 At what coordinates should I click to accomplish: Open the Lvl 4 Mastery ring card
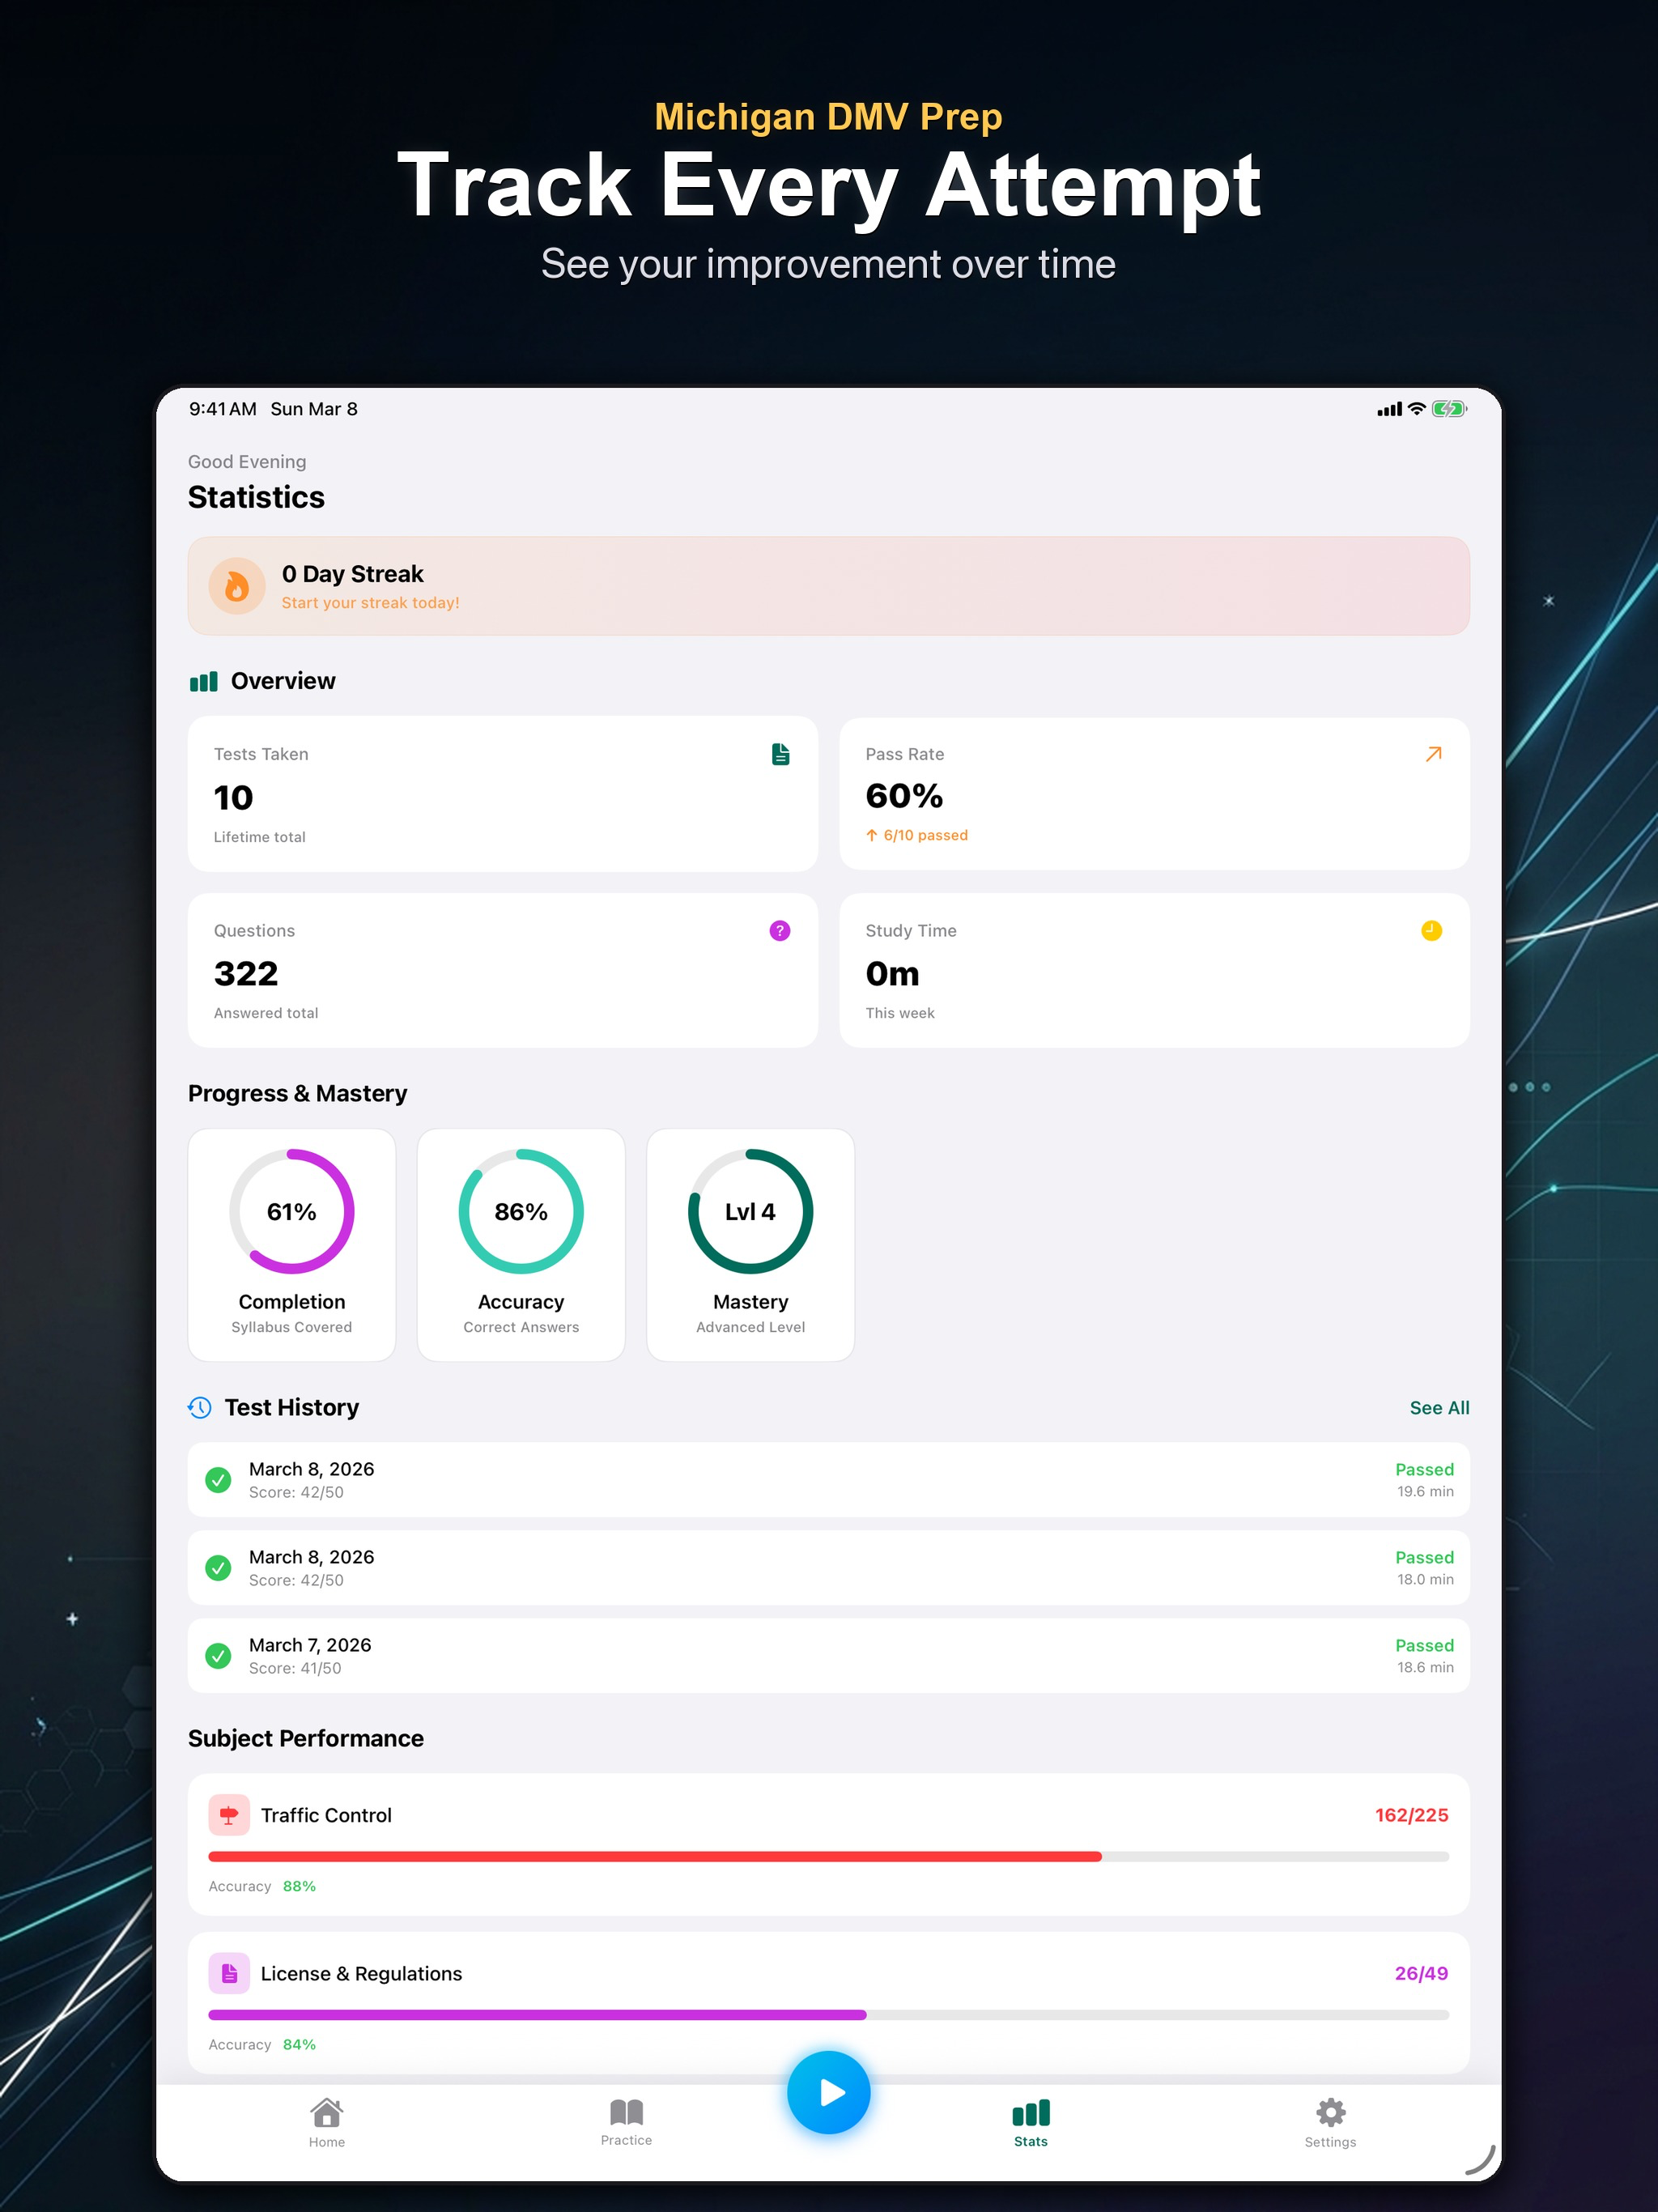pos(751,1245)
